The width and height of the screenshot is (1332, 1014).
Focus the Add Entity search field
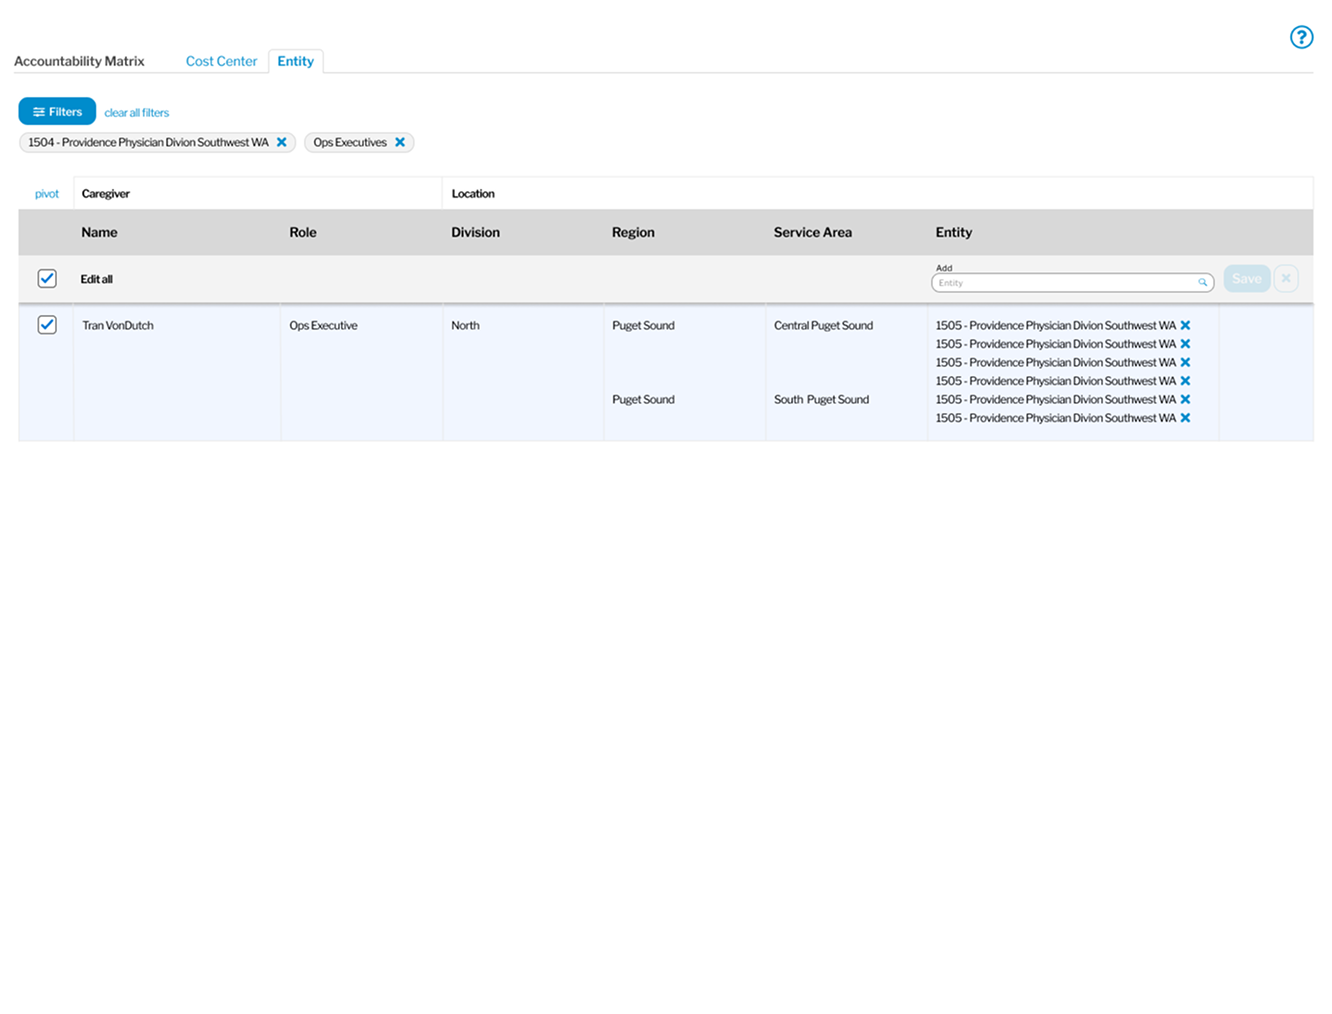coord(1065,283)
